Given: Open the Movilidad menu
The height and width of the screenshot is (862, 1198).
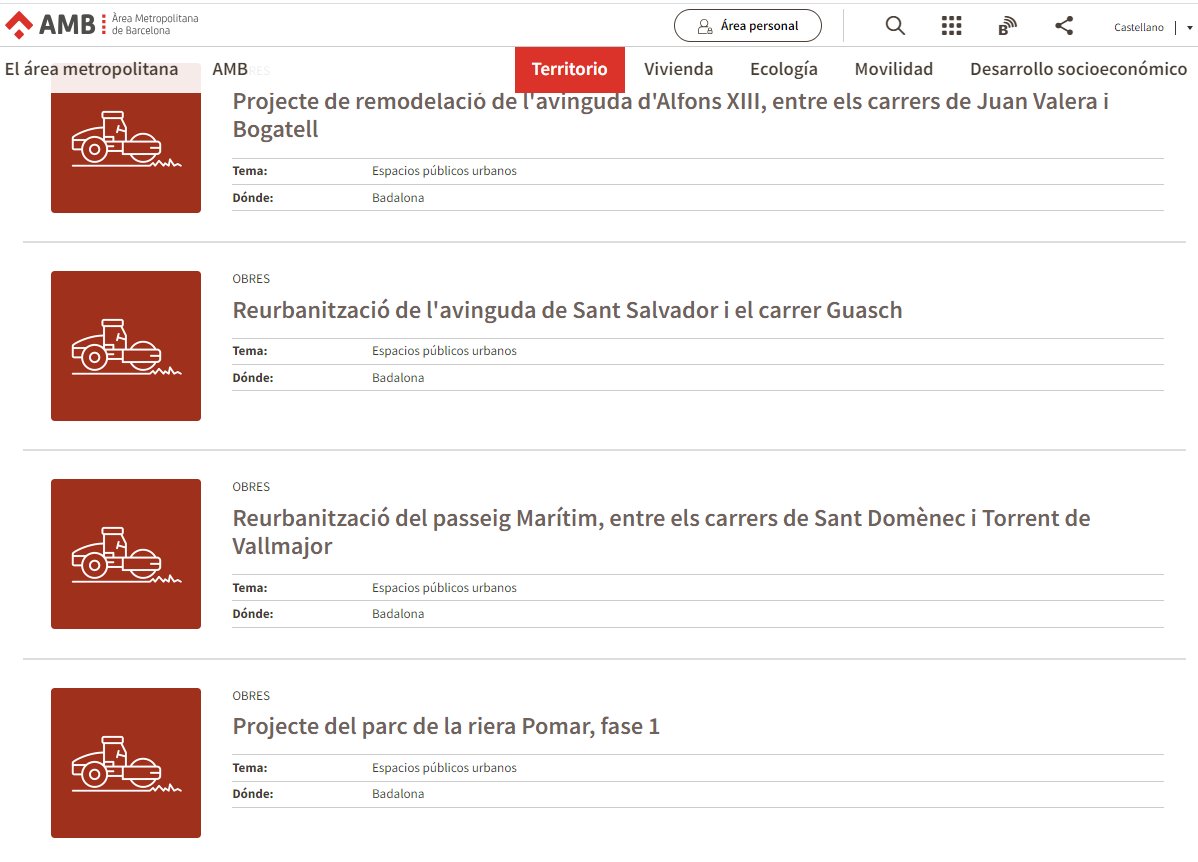Looking at the screenshot, I should pos(893,69).
